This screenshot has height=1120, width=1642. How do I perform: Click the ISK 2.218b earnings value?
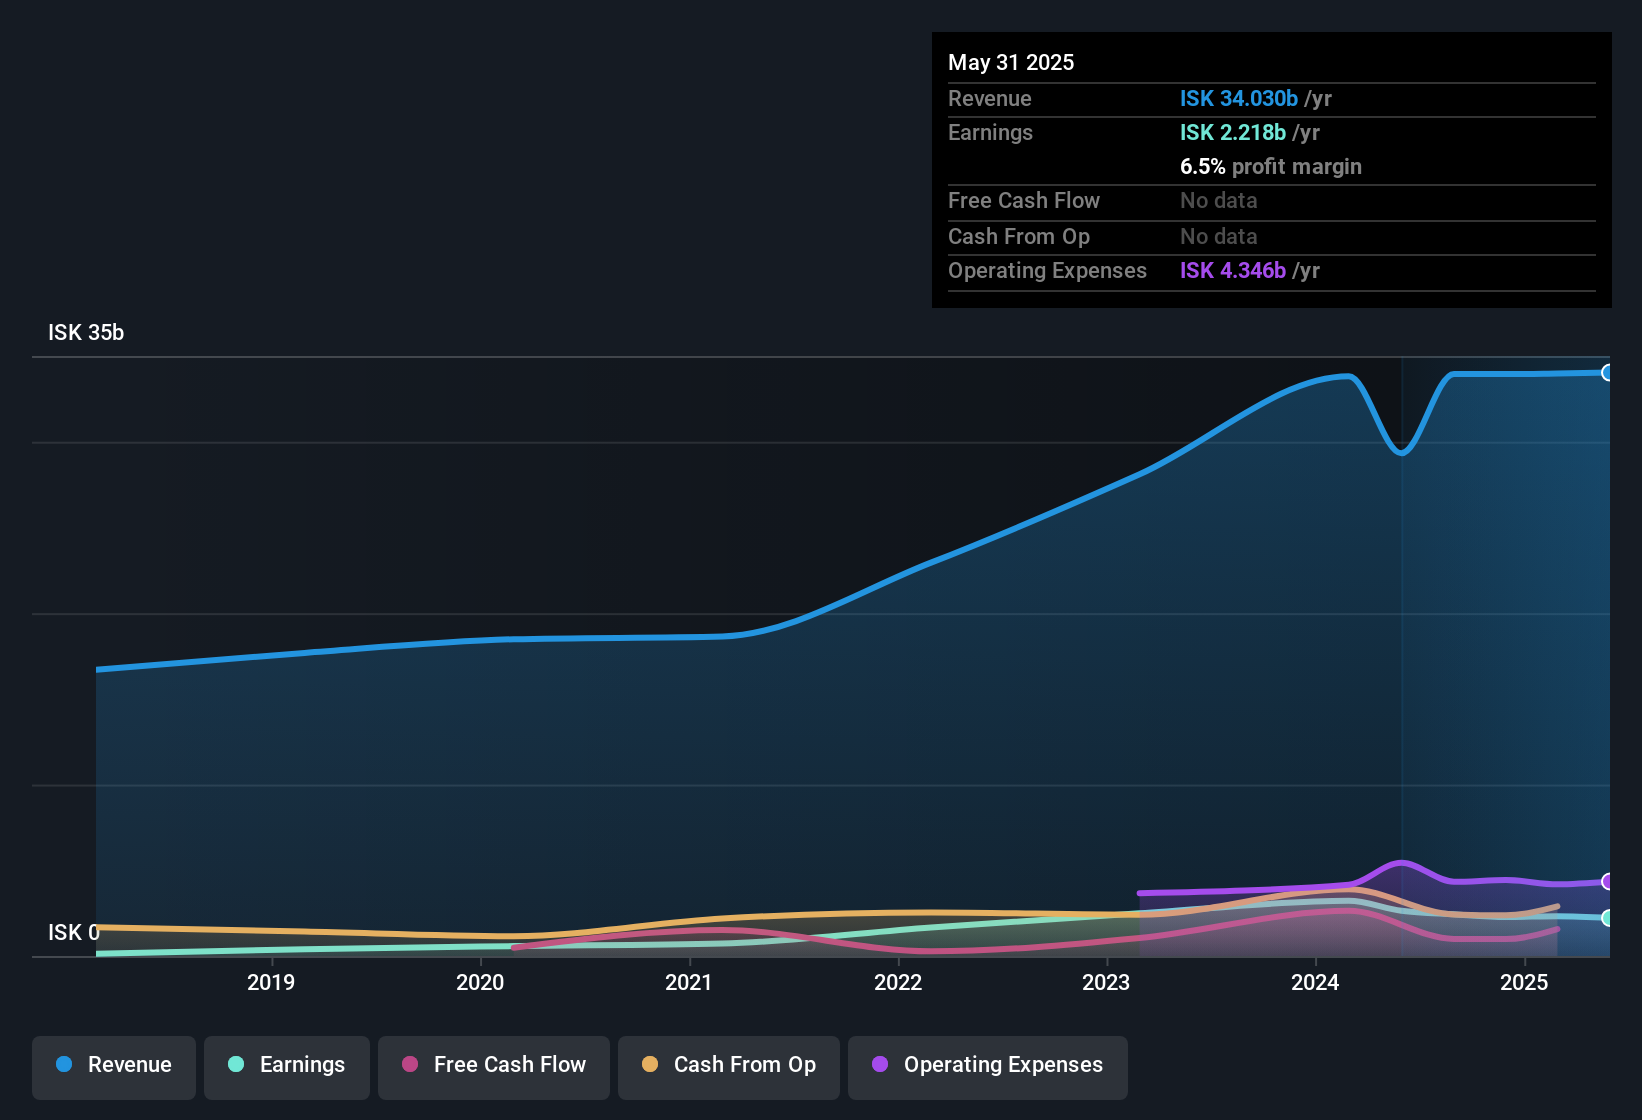pyautogui.click(x=1233, y=132)
